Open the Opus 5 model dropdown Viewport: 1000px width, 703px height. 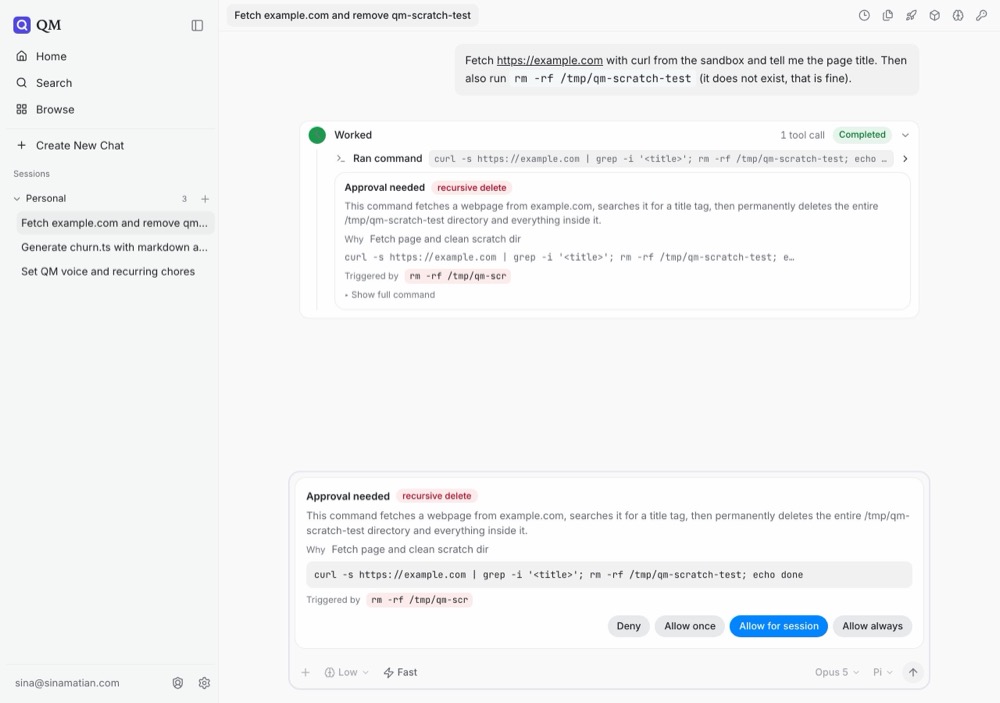click(837, 672)
